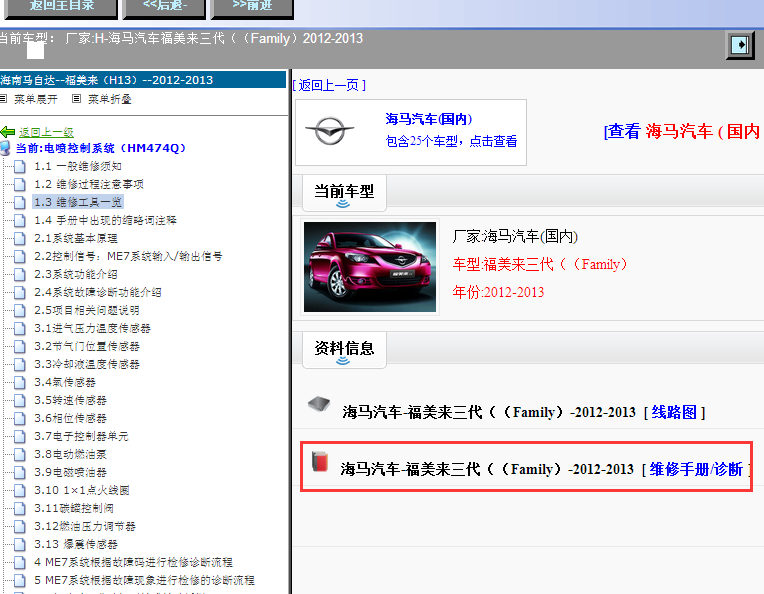Click text 车型:福美来三代 ((Family)
Viewport: 764px width, 594px height.
coord(540,265)
